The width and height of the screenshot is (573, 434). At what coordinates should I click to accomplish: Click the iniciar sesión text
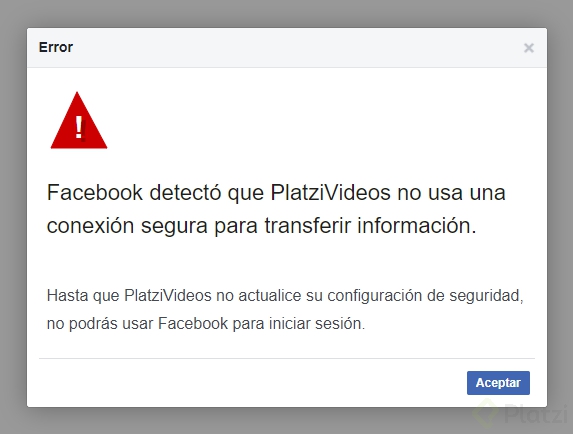[317, 323]
